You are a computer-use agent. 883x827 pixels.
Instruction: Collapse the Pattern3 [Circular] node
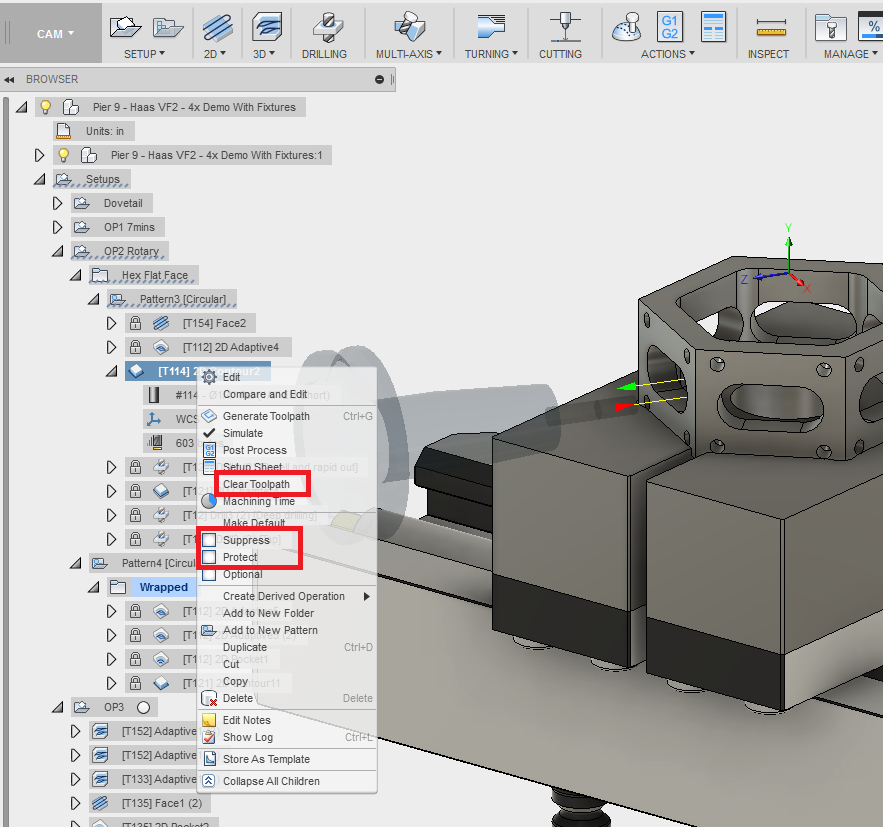click(x=94, y=298)
